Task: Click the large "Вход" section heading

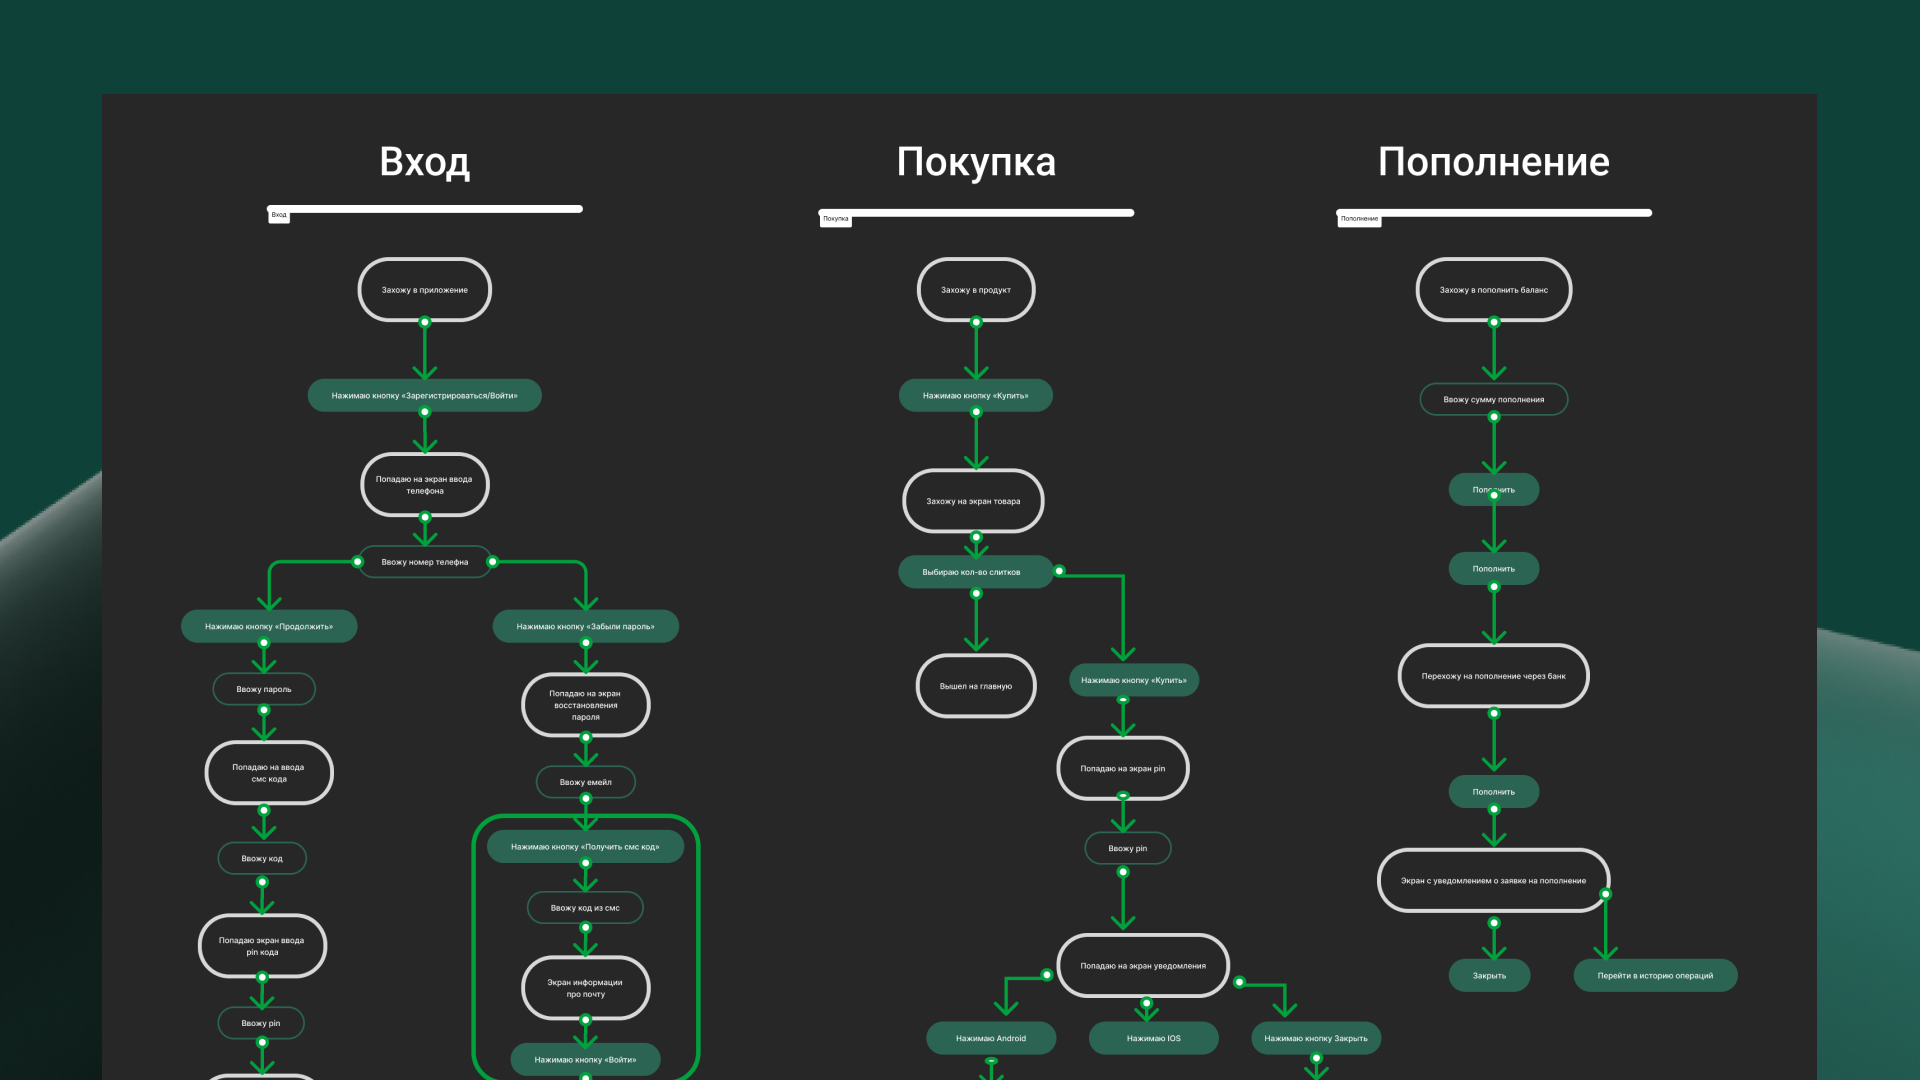Action: pos(424,162)
